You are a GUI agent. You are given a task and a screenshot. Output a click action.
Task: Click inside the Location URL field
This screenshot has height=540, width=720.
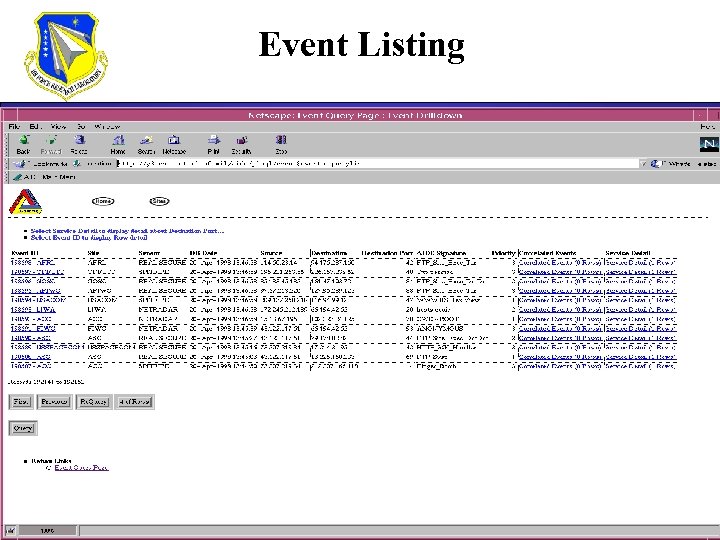coord(377,163)
